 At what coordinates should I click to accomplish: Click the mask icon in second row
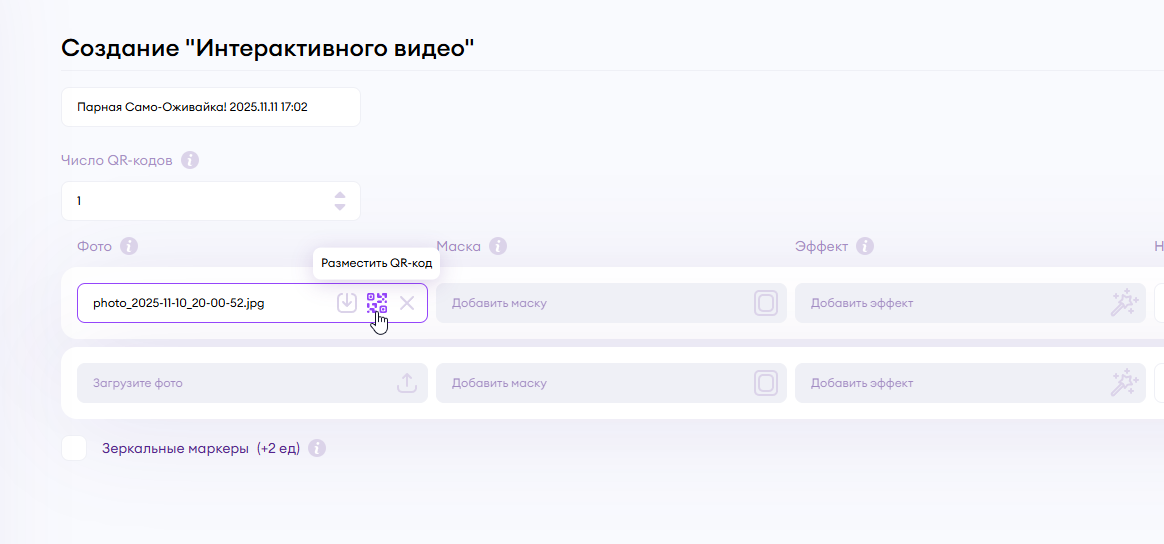[x=766, y=383]
